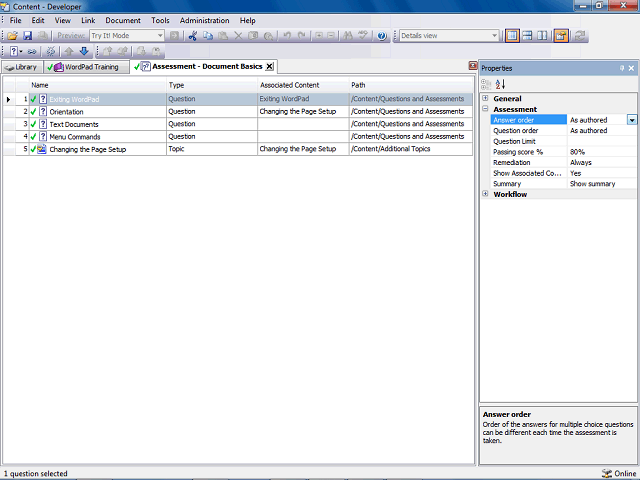Collapse the Assessment property group
Image resolution: width=640 pixels, height=480 pixels.
pos(485,109)
